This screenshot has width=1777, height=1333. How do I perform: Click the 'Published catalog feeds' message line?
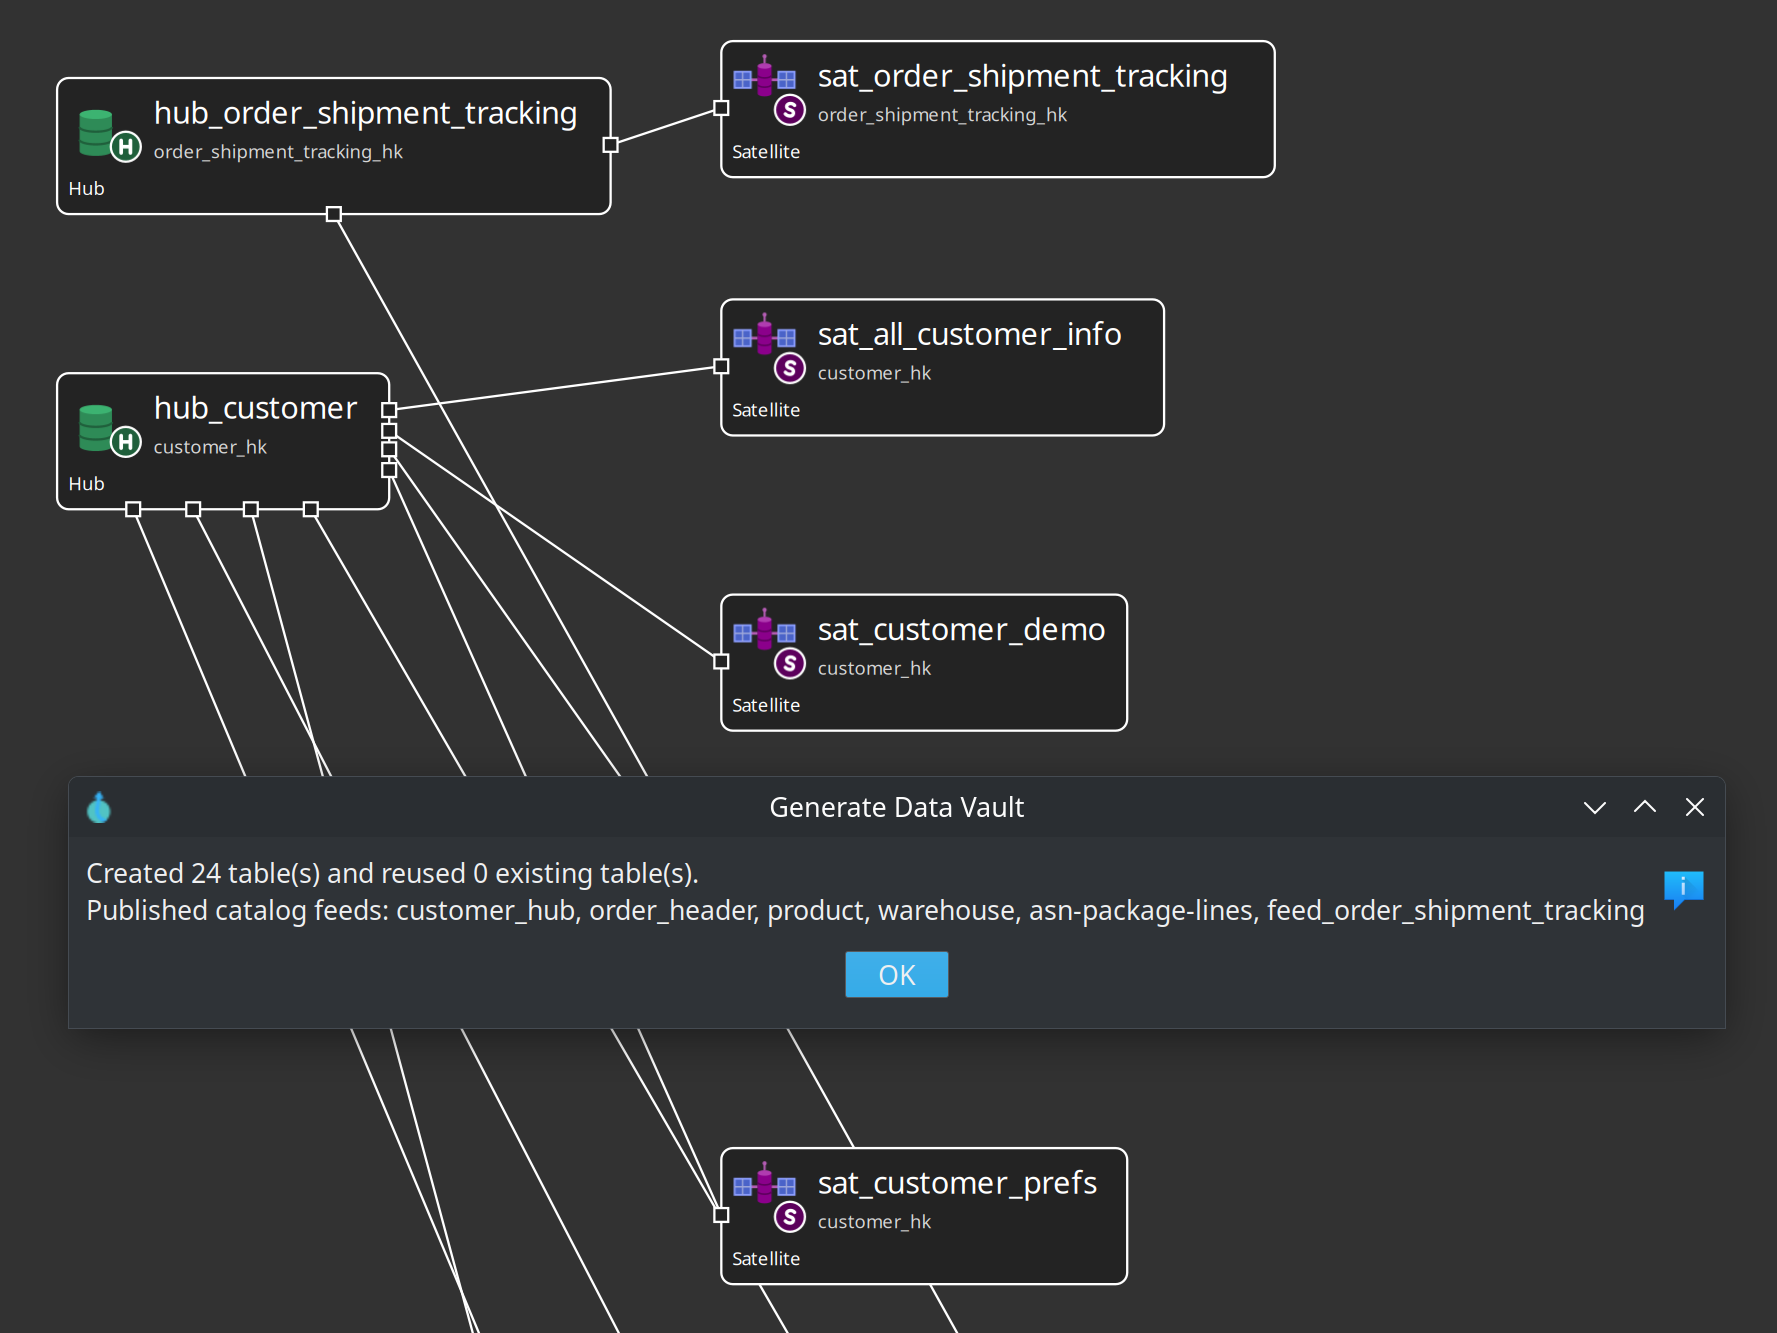tap(865, 910)
